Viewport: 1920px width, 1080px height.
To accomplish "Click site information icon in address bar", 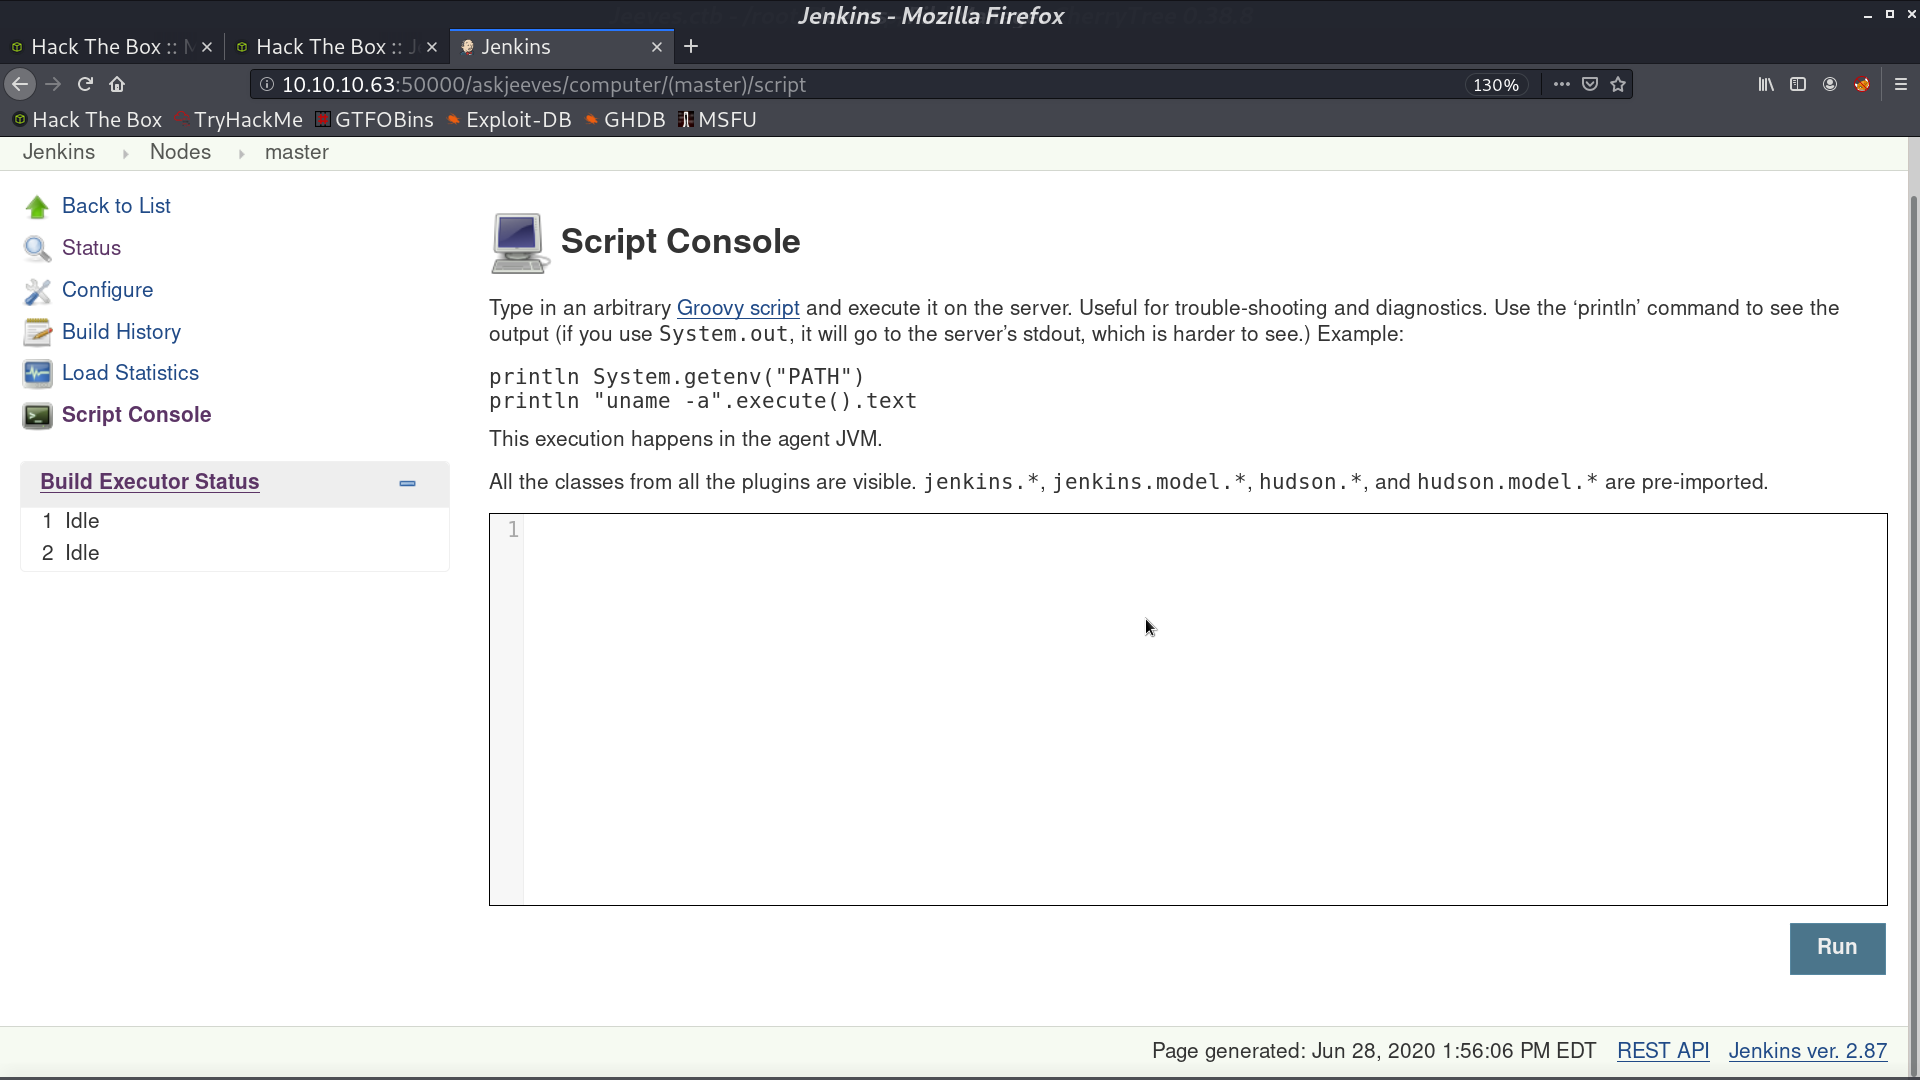I will point(267,85).
